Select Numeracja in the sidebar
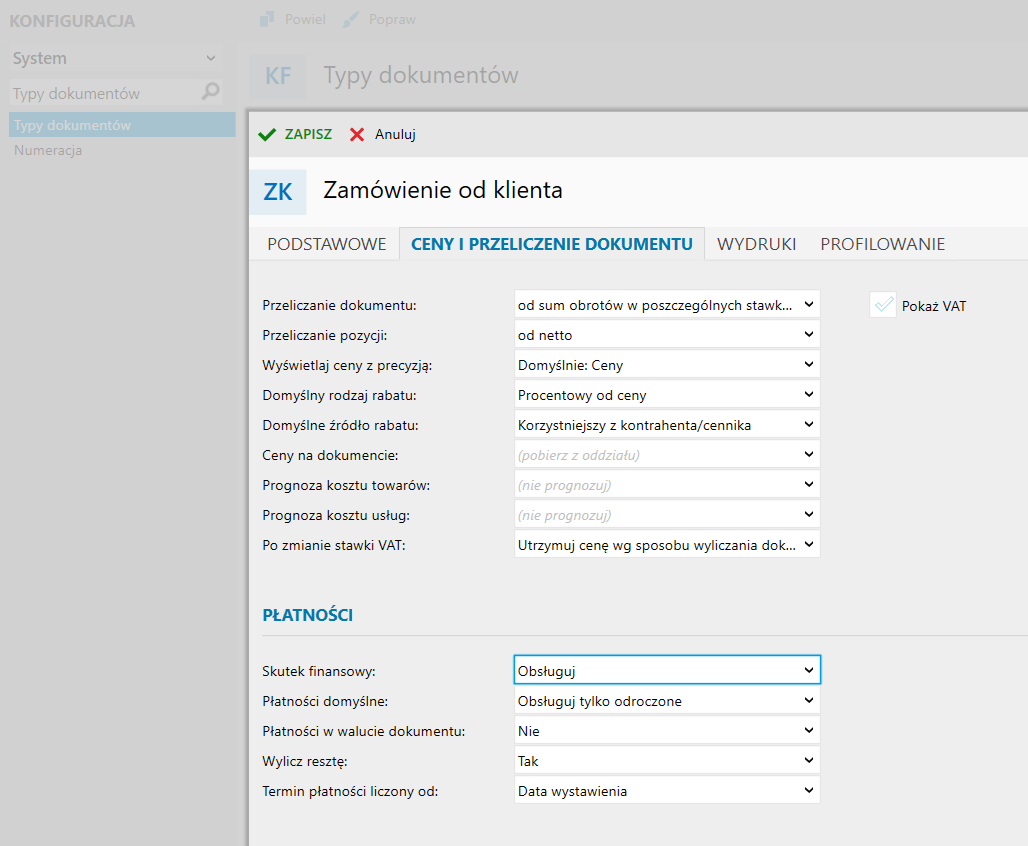Screen dimensions: 1028x846 coord(48,151)
